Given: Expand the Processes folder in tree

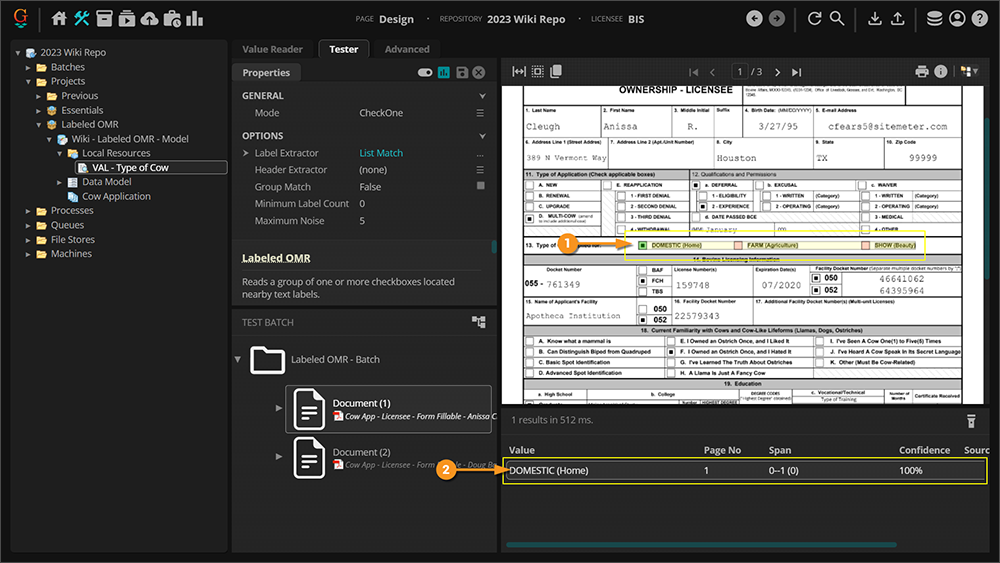Looking at the screenshot, I should (29, 211).
